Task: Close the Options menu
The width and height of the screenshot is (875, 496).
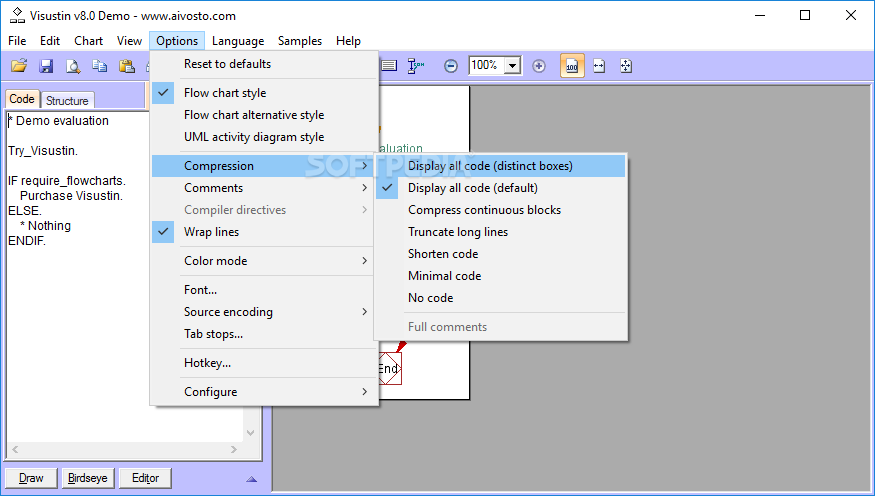Action: (x=177, y=41)
